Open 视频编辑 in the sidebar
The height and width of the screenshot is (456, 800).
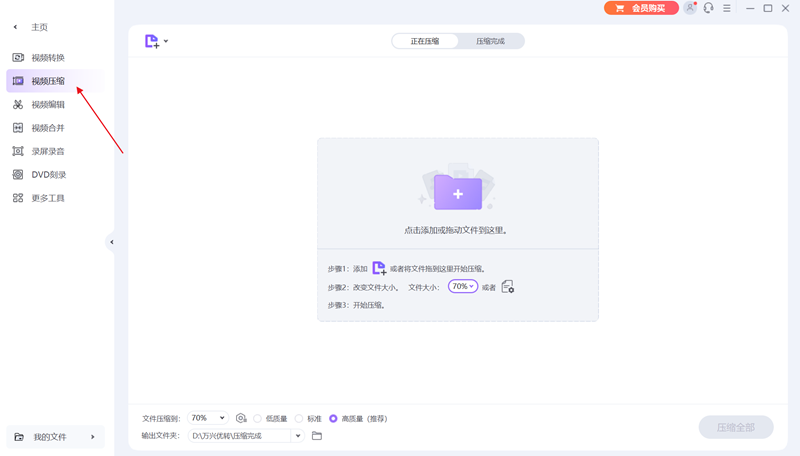pyautogui.click(x=55, y=105)
